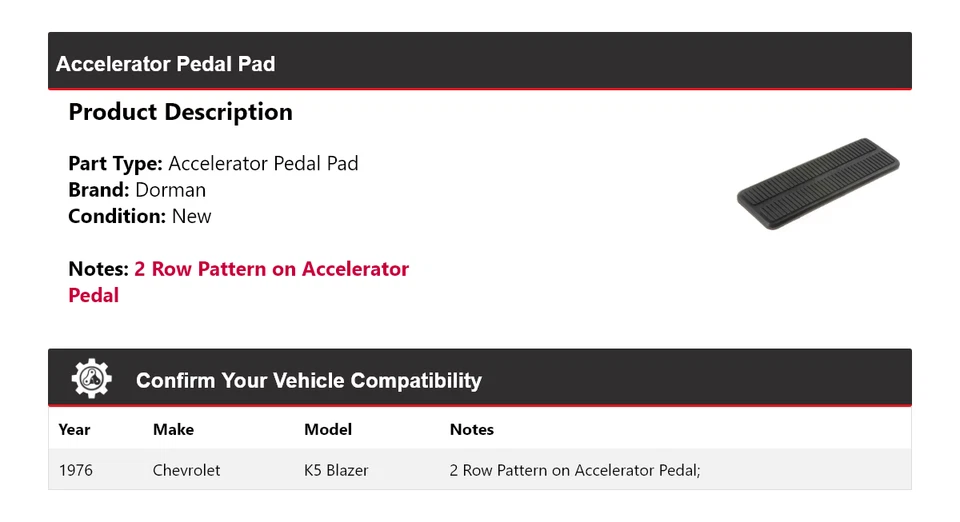
Task: Click the Model column header
Action: coord(328,430)
